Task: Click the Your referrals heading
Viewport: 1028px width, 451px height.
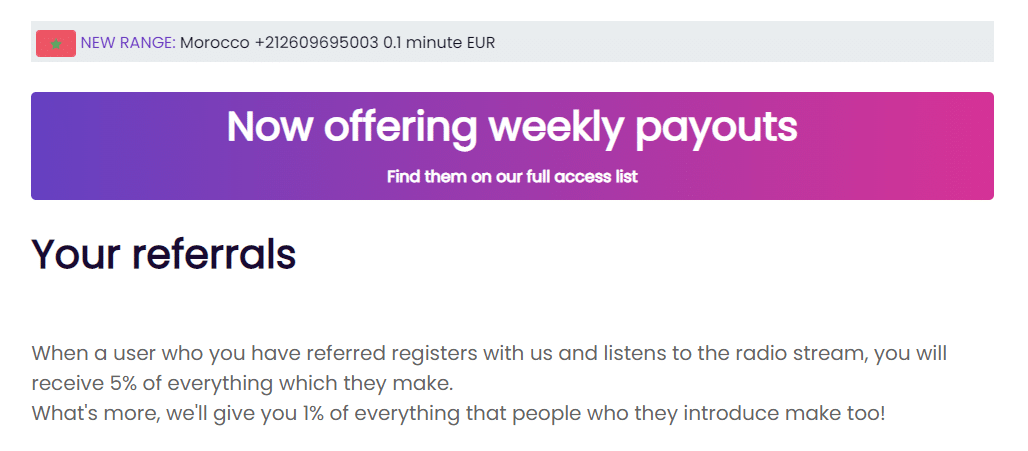Action: [x=164, y=254]
